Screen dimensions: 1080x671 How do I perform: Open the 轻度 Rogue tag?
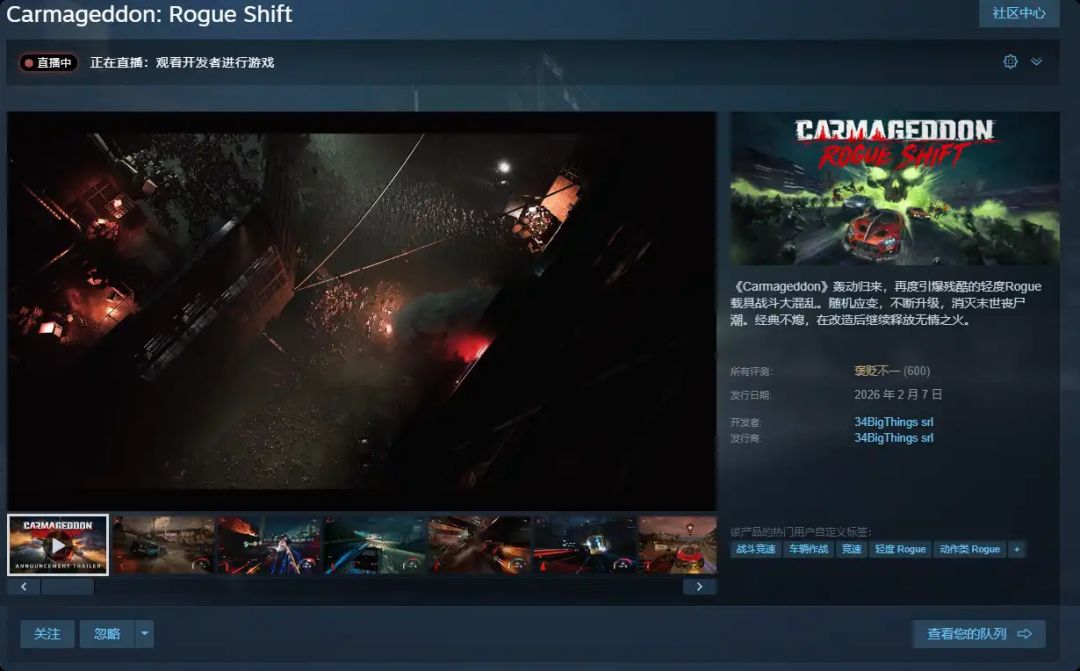pyautogui.click(x=900, y=549)
